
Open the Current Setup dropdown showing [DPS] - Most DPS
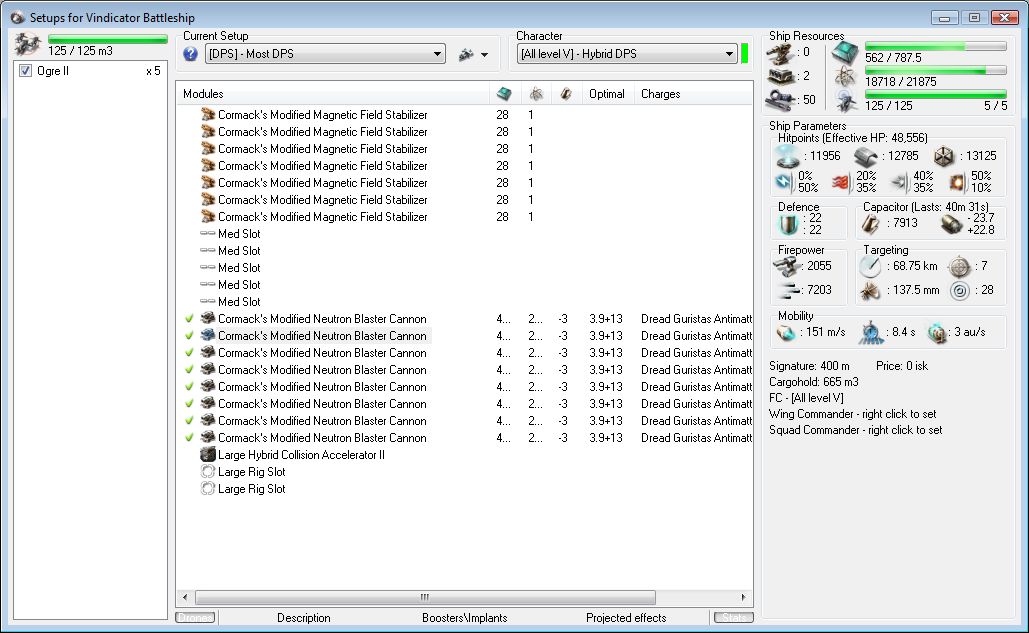(326, 54)
